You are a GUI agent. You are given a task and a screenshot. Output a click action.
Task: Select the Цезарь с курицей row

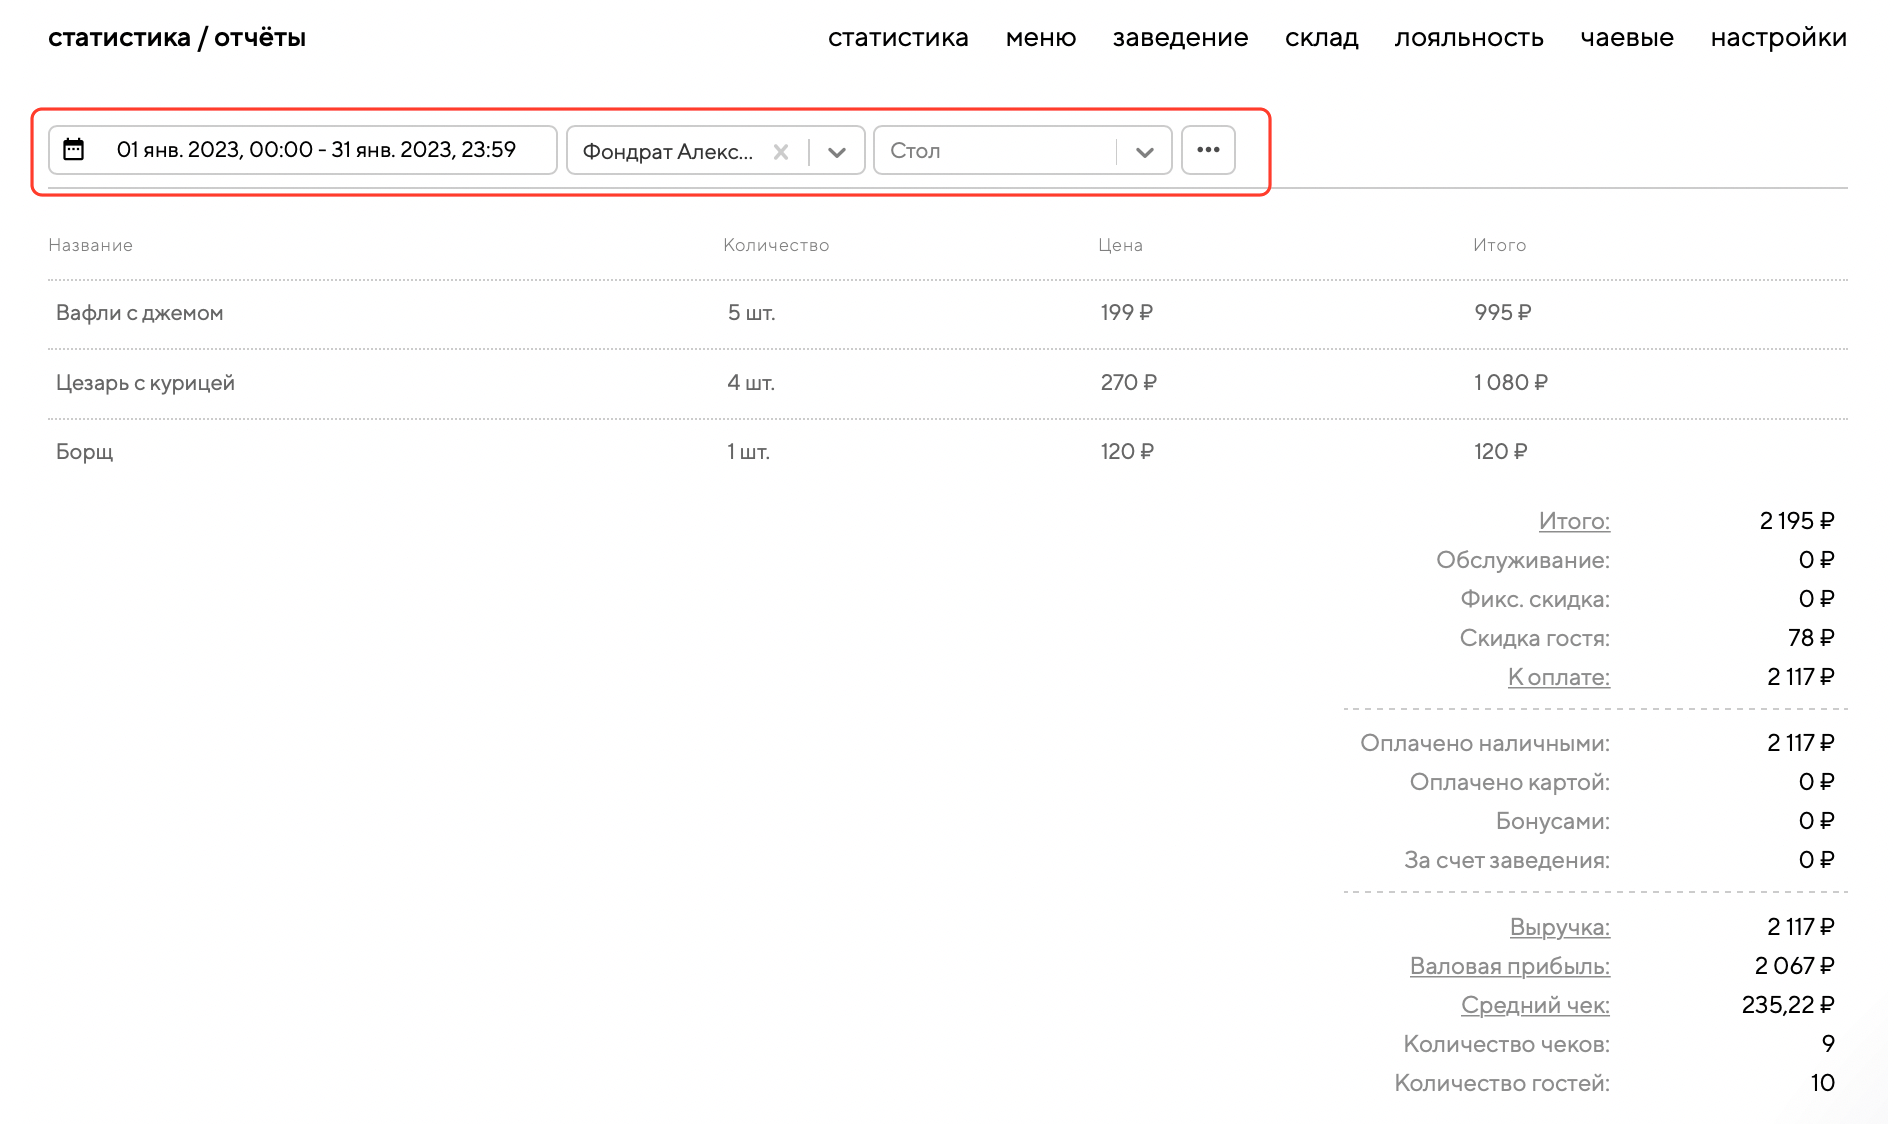point(145,383)
